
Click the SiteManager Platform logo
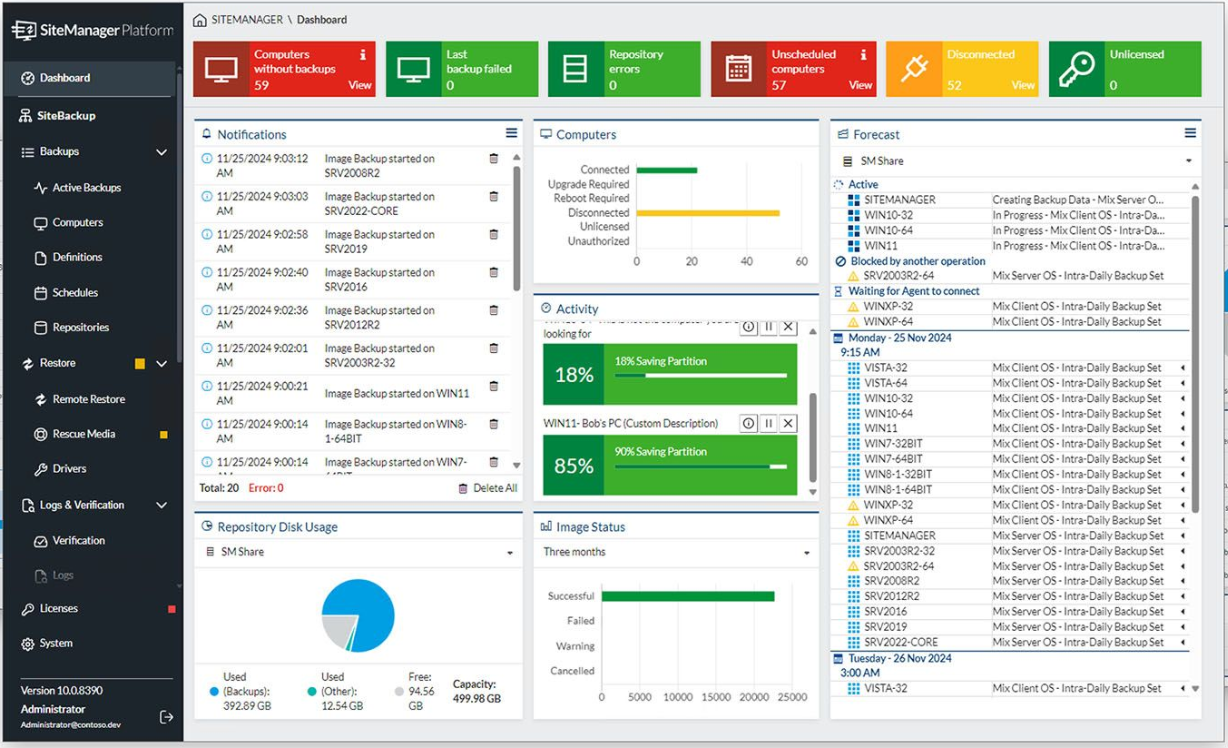92,30
